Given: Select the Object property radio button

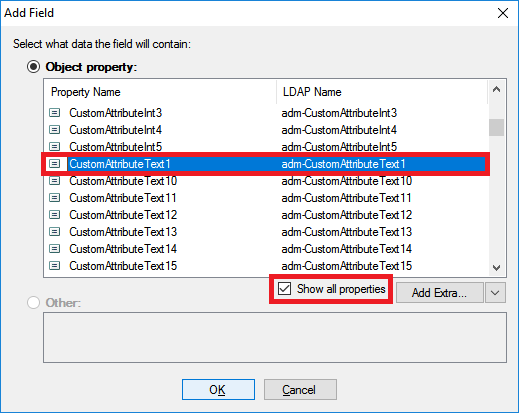Looking at the screenshot, I should click(x=33, y=67).
